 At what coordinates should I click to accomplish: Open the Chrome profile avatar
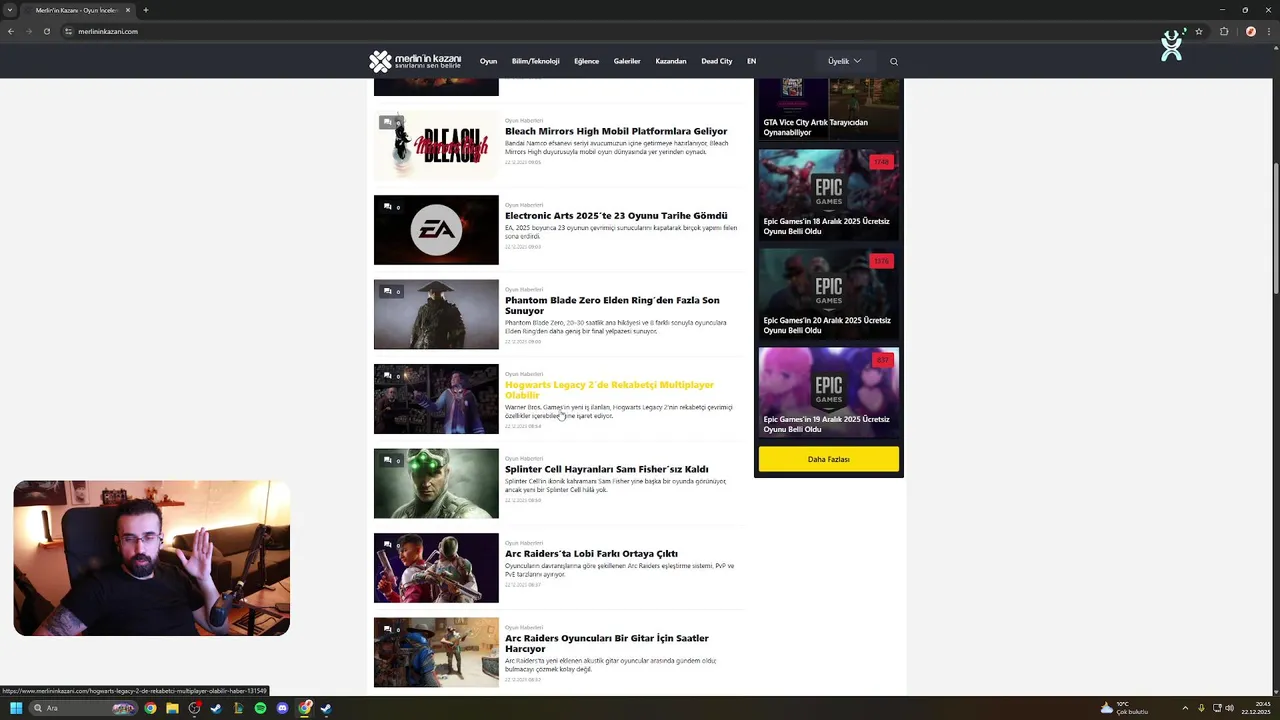coord(1250,31)
